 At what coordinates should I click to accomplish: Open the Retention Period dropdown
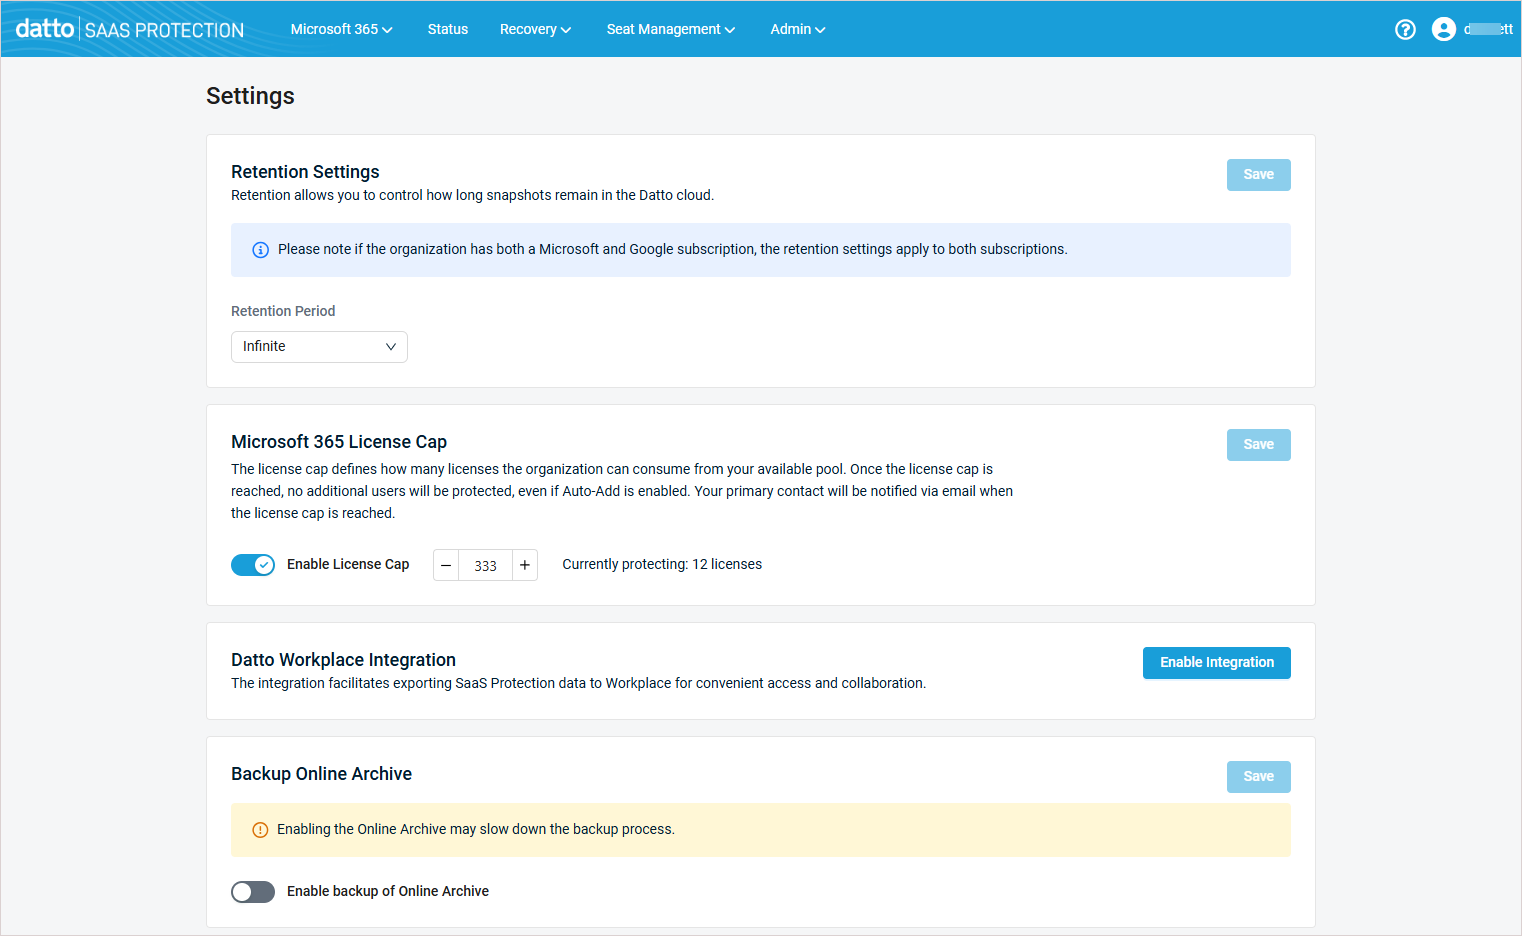[x=319, y=347]
